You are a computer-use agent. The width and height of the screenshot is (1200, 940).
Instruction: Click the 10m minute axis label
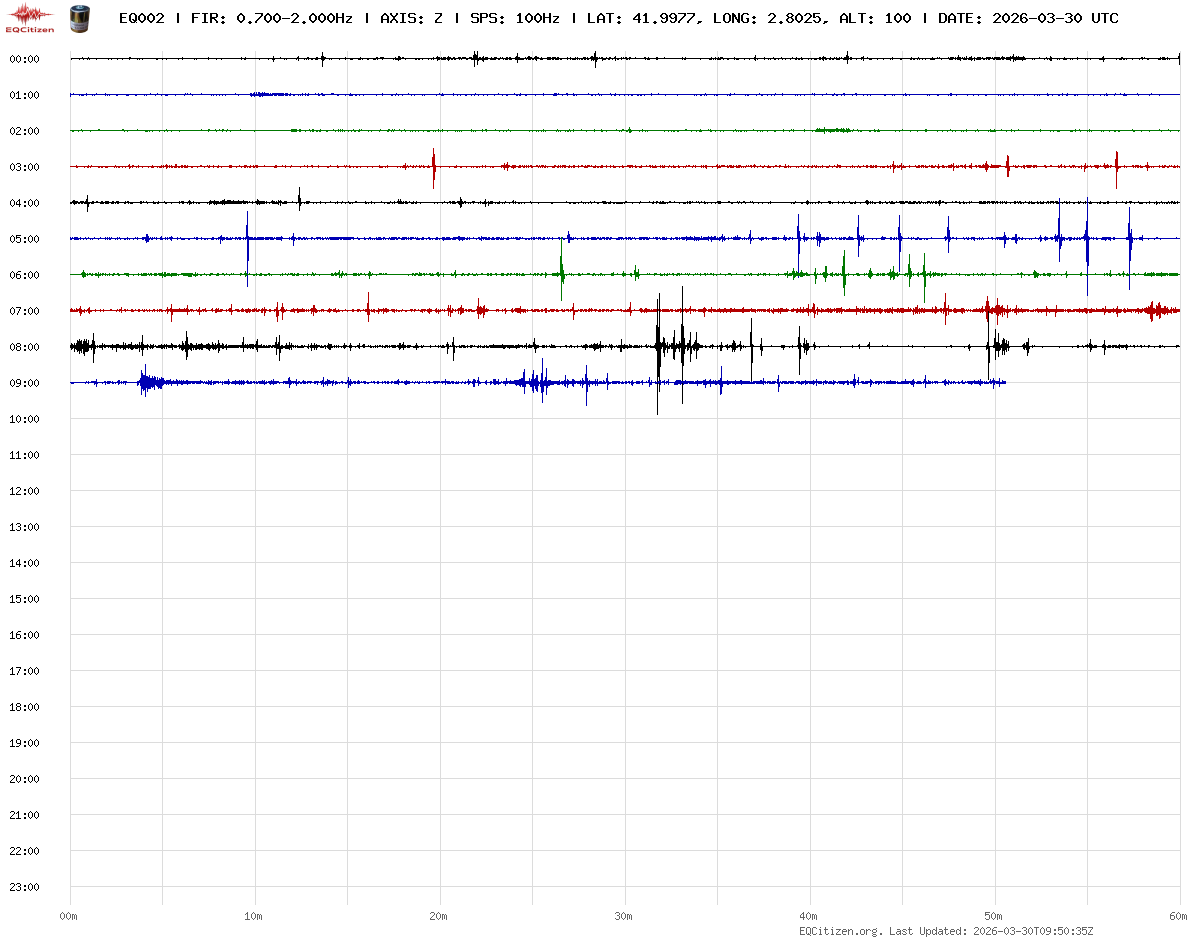pos(253,916)
